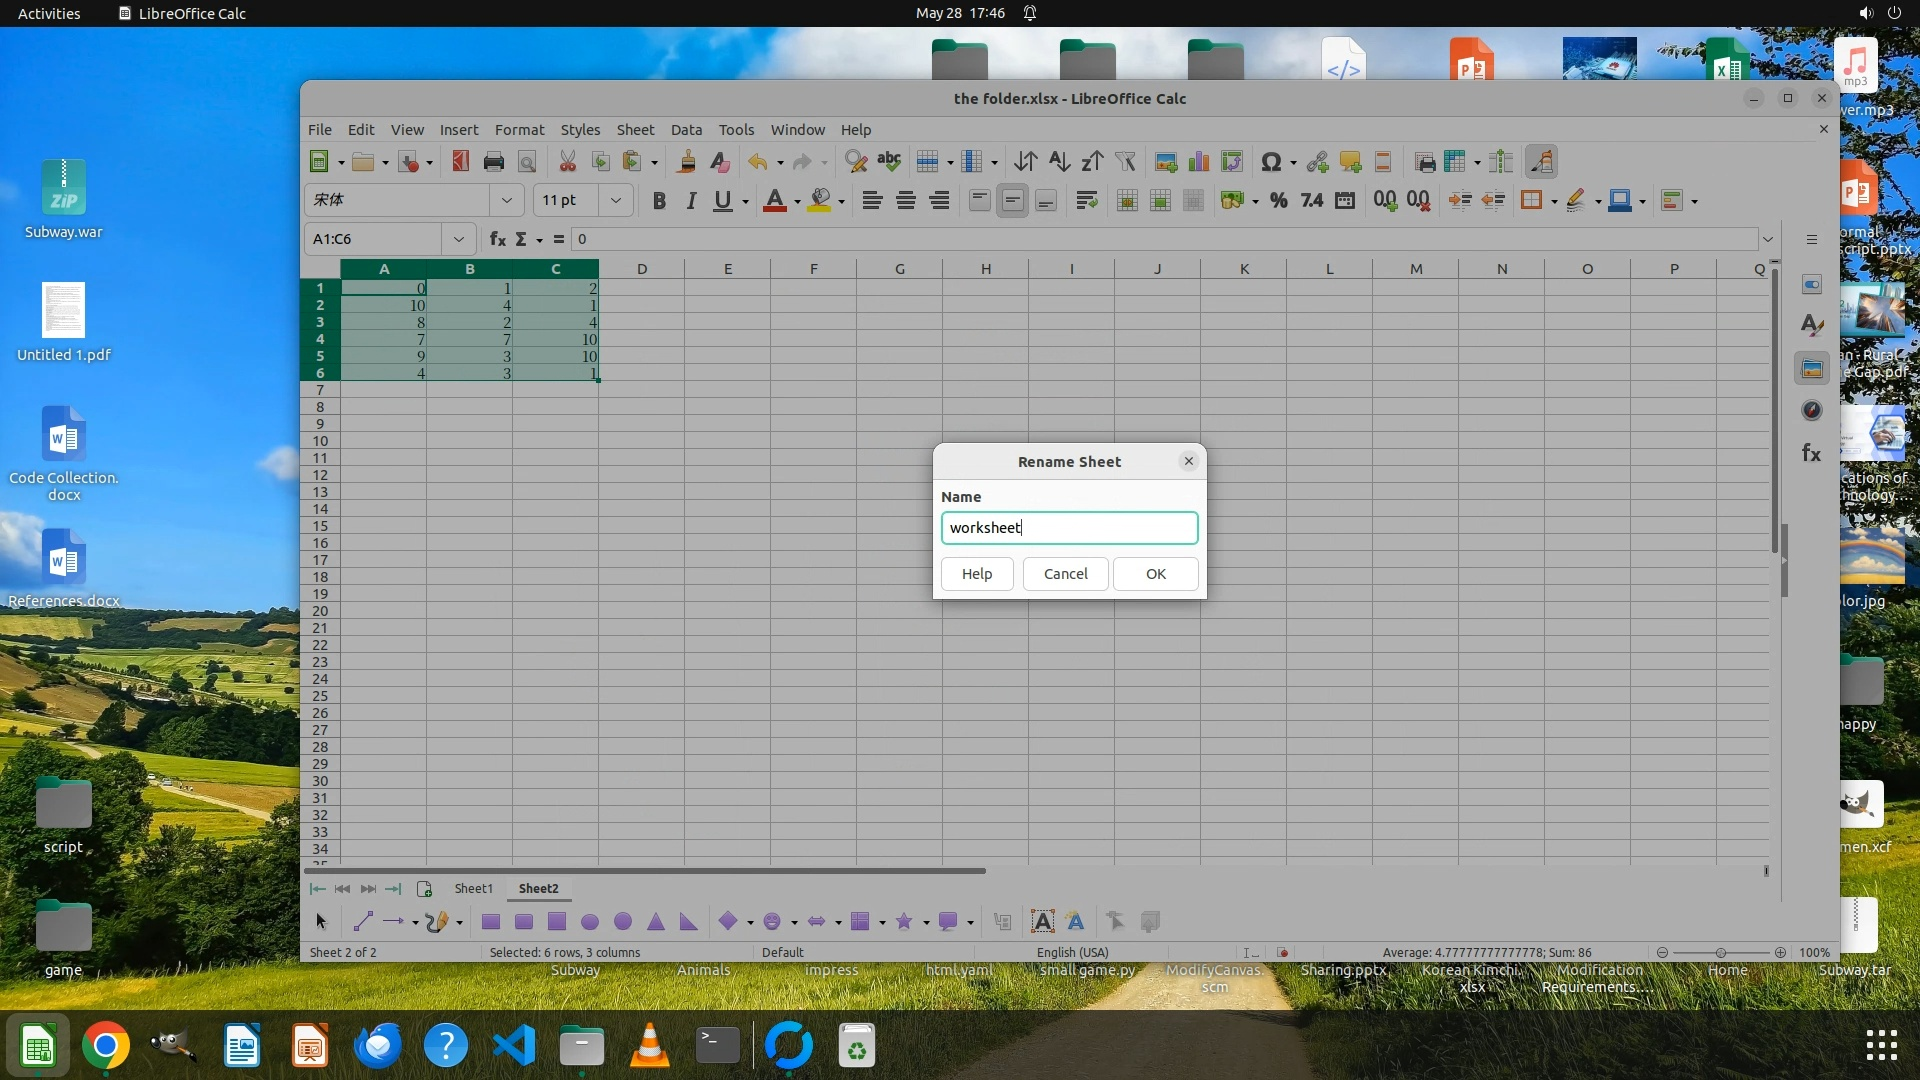Open the font name dropdown
The height and width of the screenshot is (1080, 1920).
(x=506, y=200)
